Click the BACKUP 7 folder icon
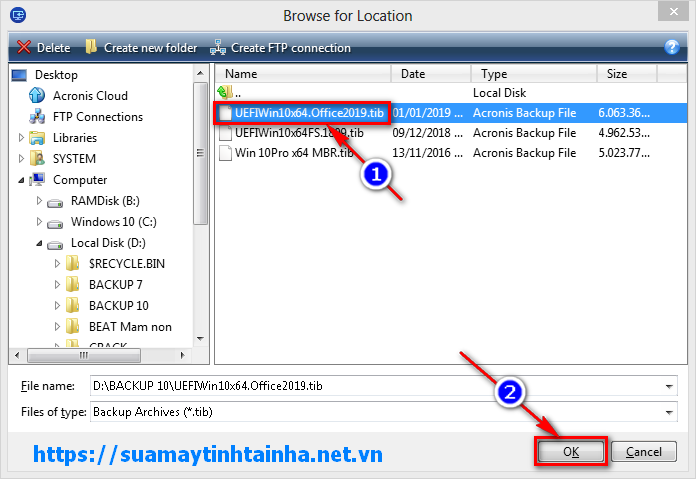This screenshot has width=696, height=479. pyautogui.click(x=72, y=284)
